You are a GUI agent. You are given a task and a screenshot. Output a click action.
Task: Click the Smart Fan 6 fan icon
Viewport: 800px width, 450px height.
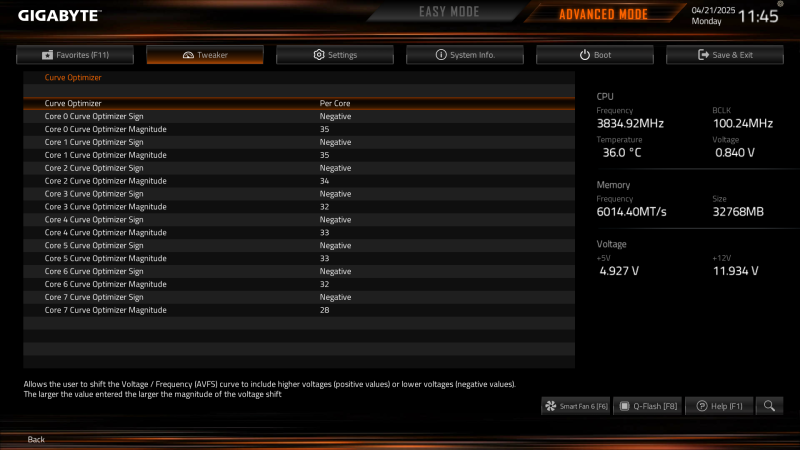[551, 406]
